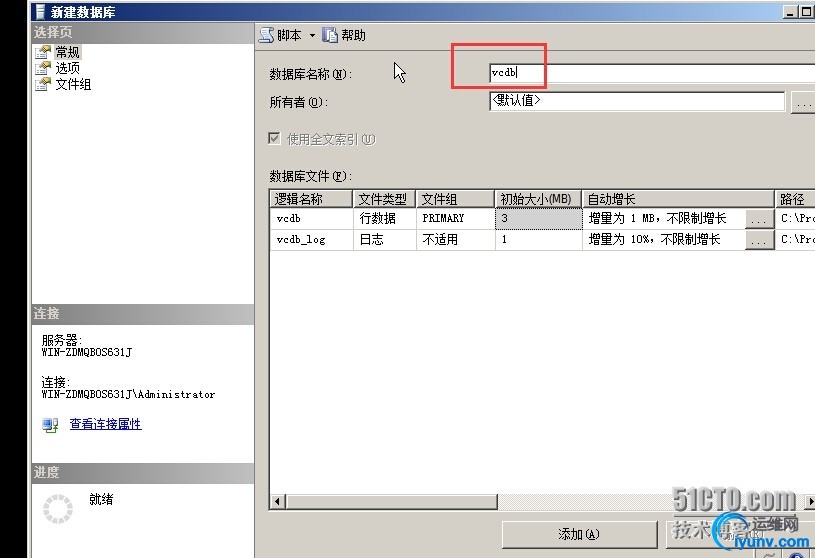Click the 文件组 column header in the grid
The image size is (815, 558).
pyautogui.click(x=455, y=199)
